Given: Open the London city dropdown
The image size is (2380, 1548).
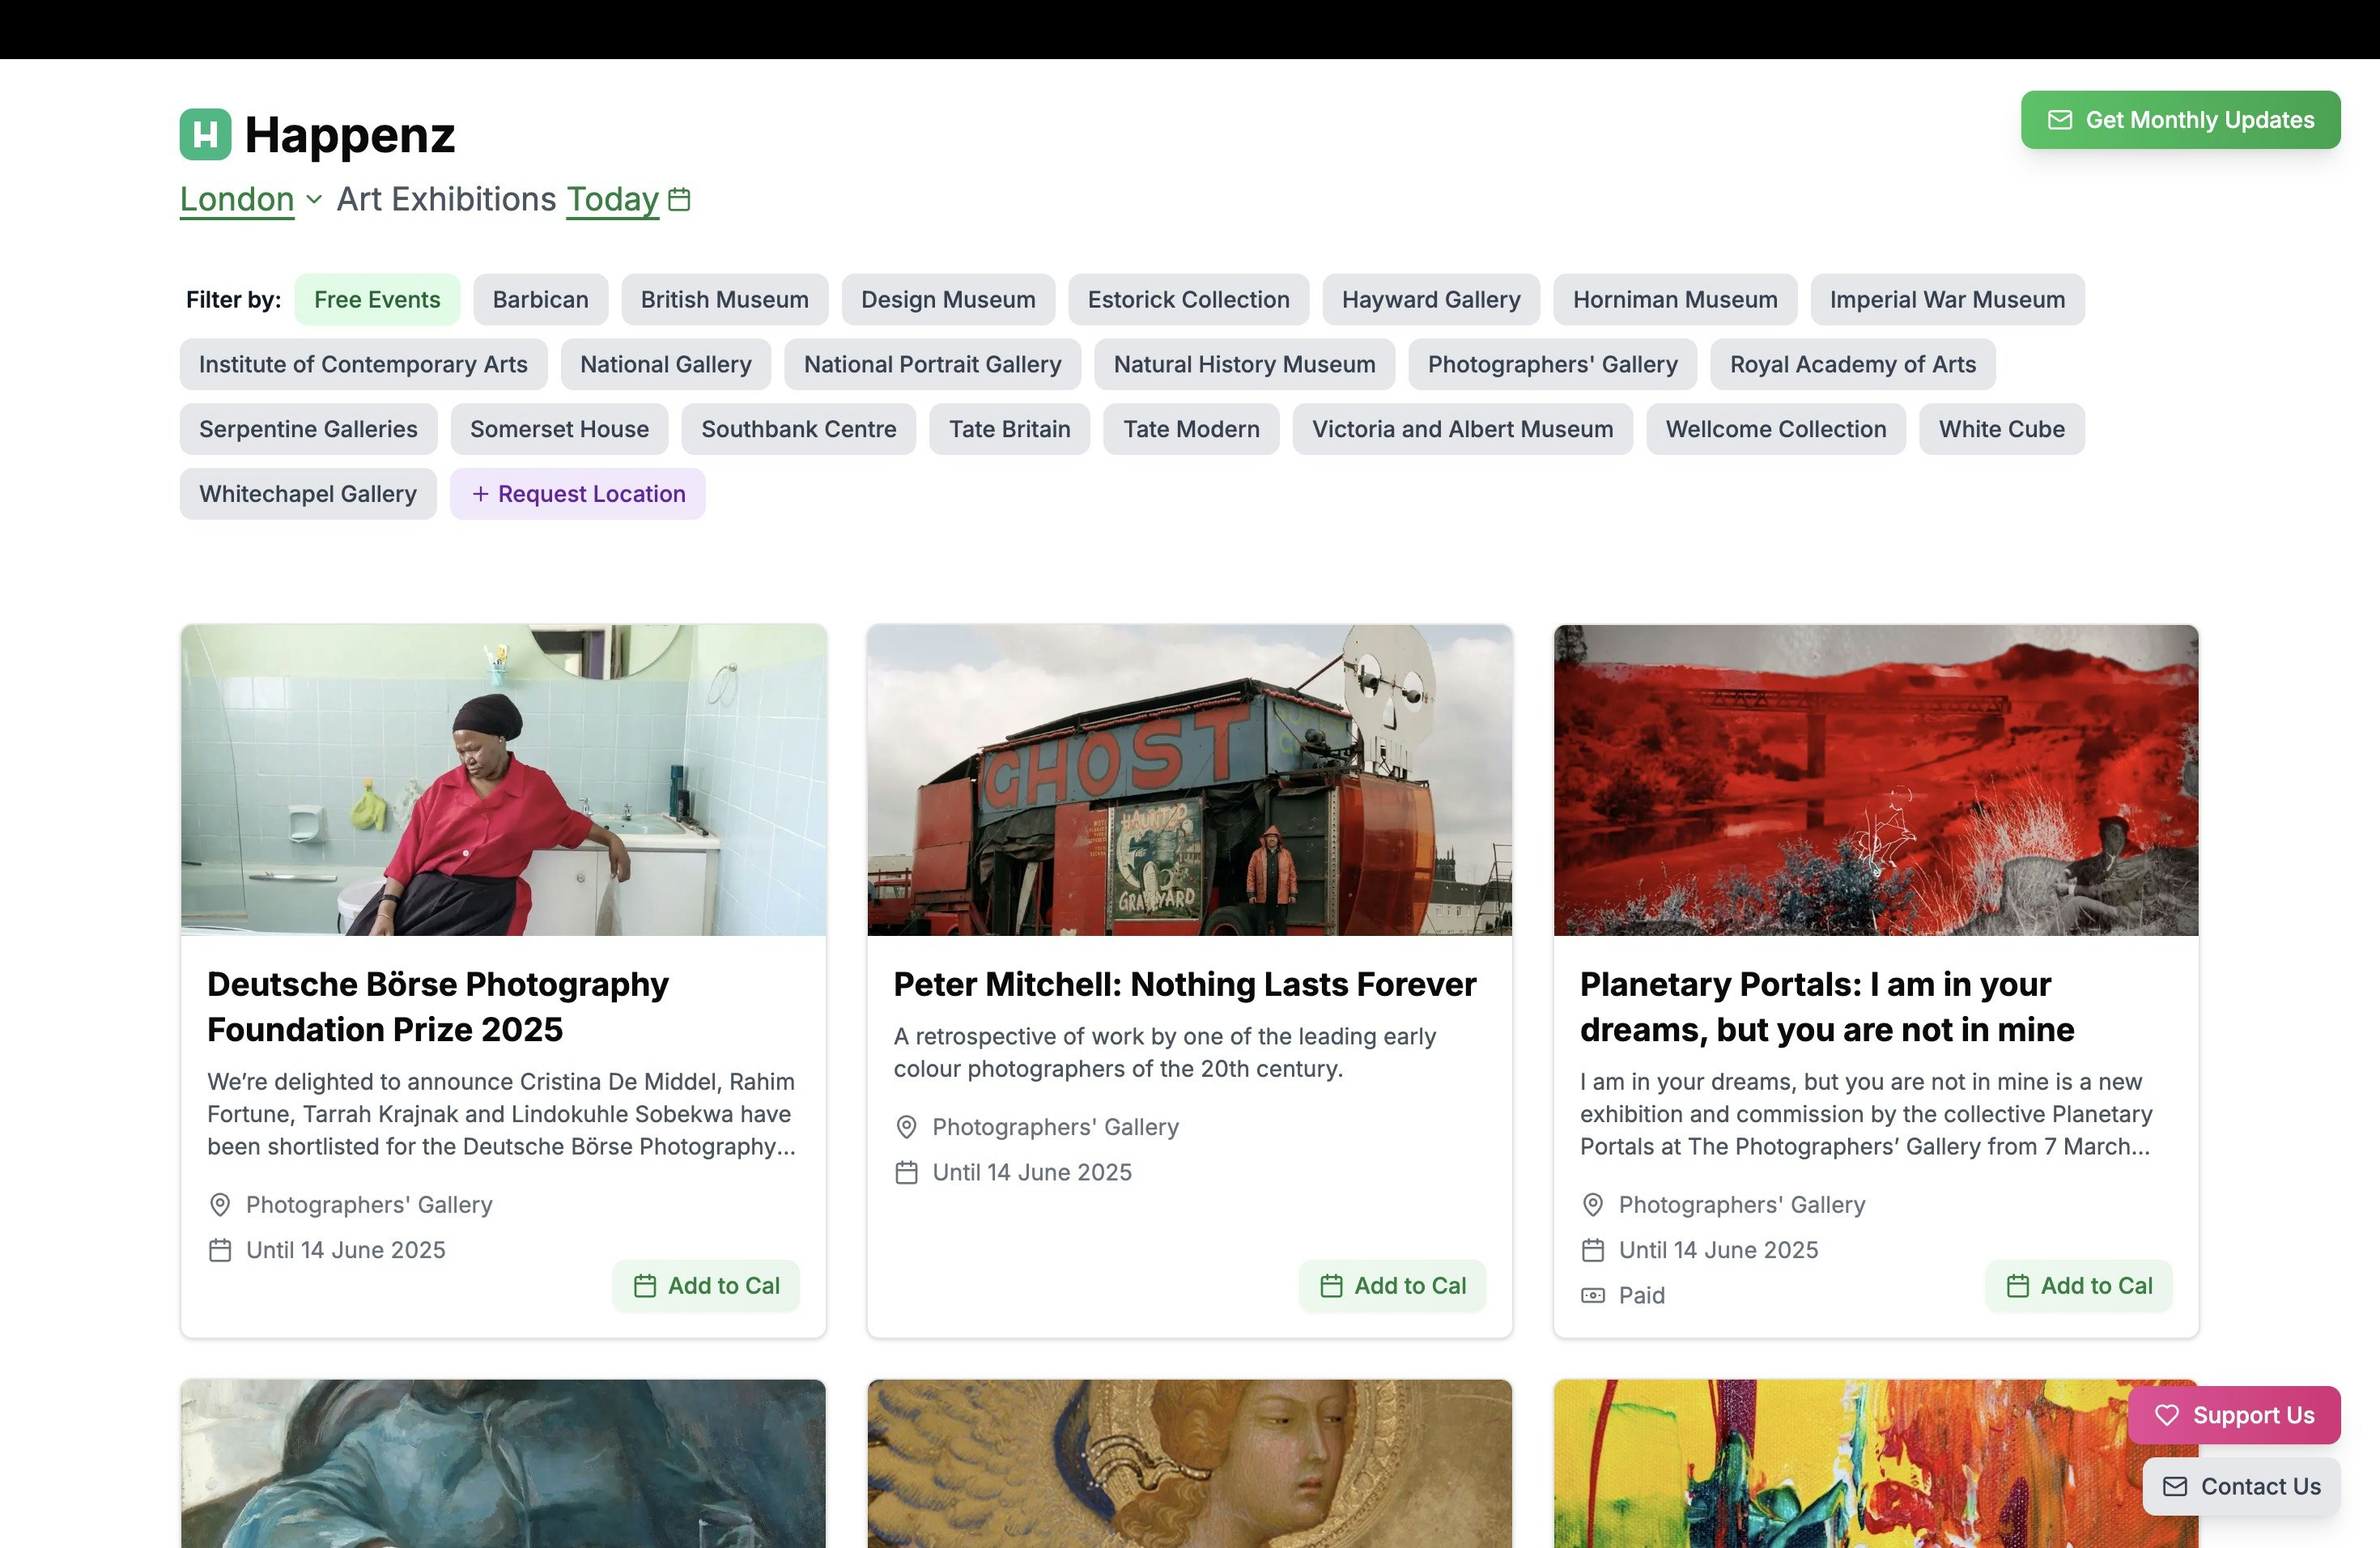Looking at the screenshot, I should [237, 199].
